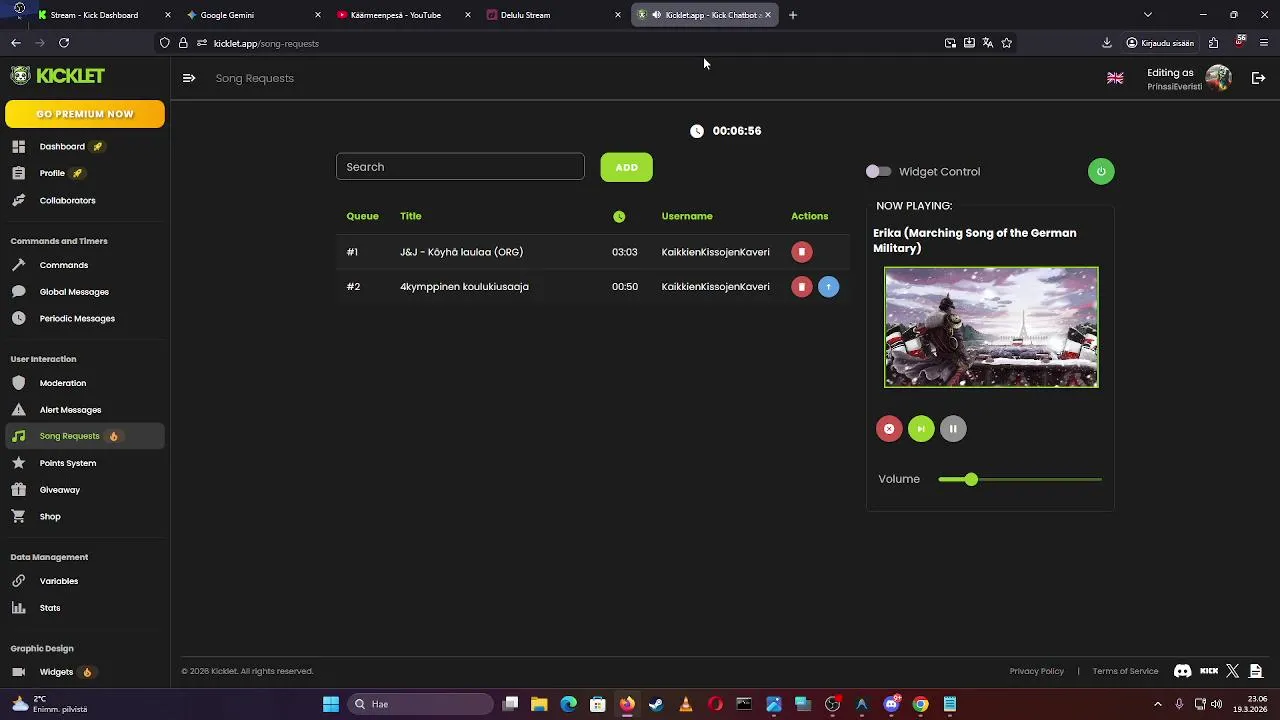List all tabs dropdown arrow
This screenshot has height=720, width=1280.
tap(1148, 15)
